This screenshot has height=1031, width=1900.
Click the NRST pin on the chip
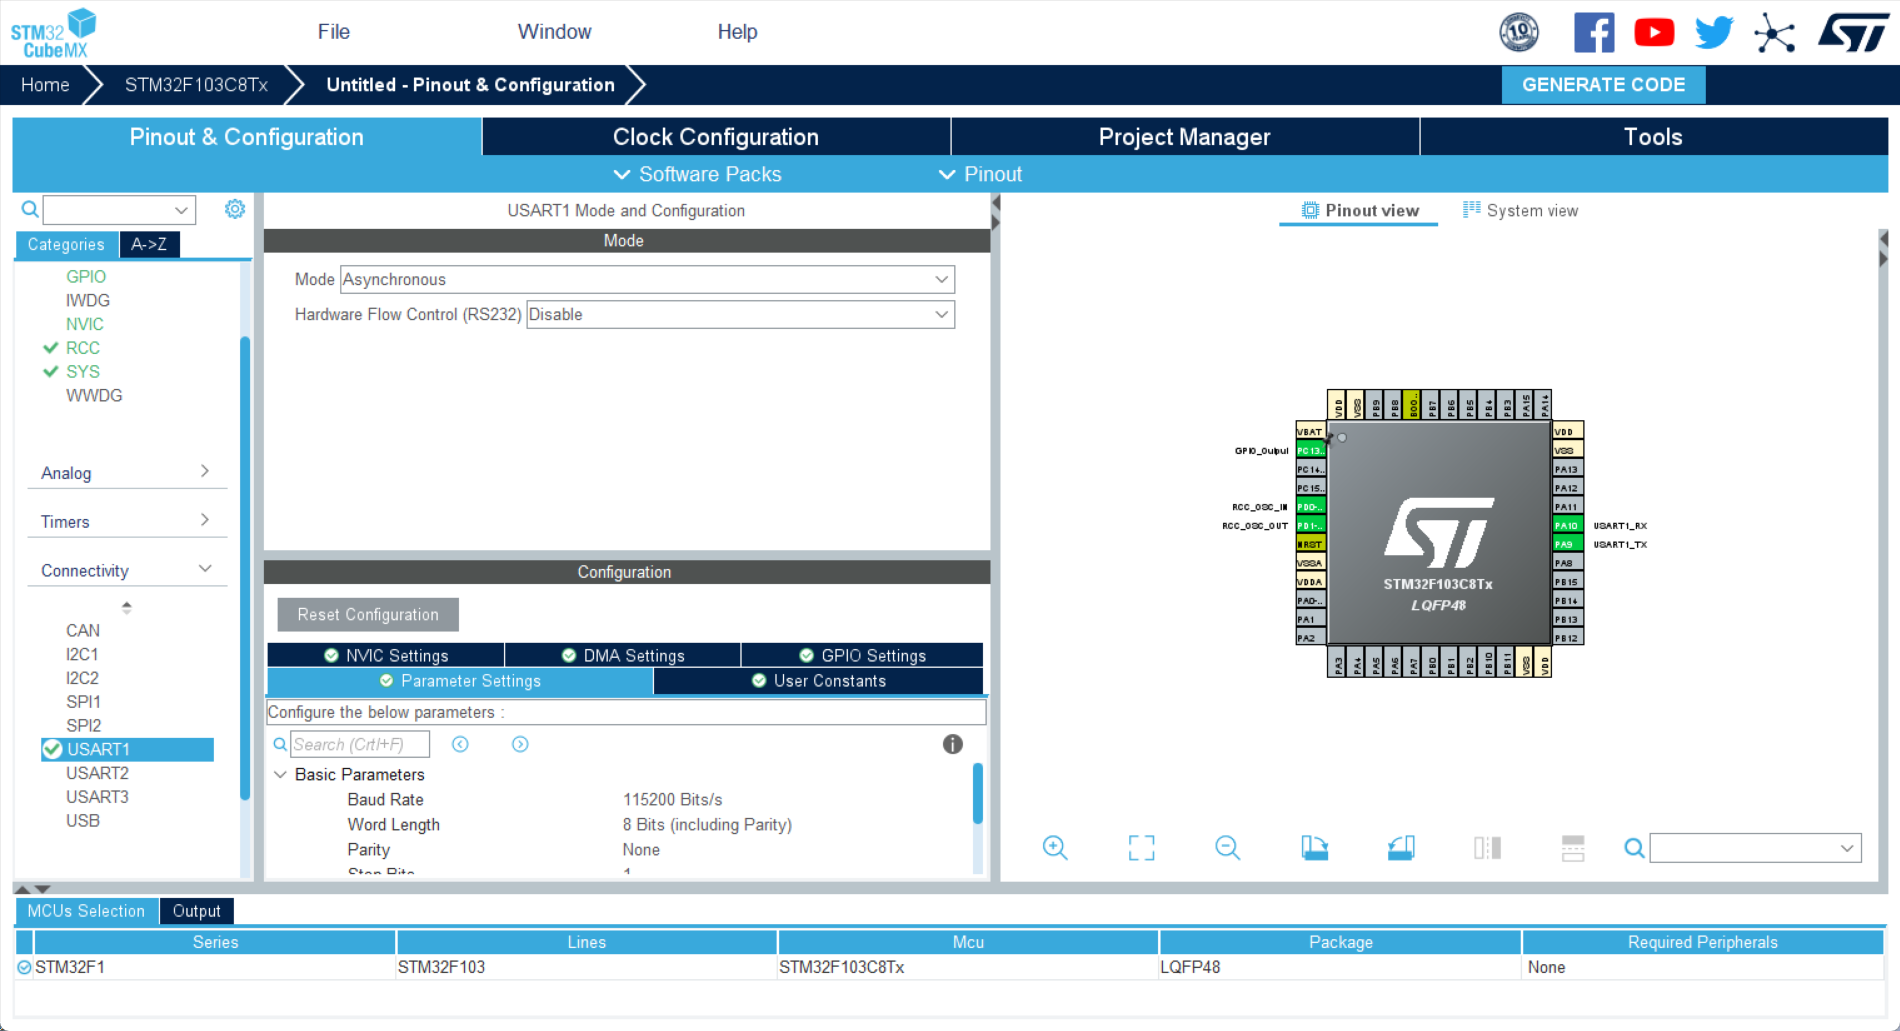click(x=1310, y=544)
